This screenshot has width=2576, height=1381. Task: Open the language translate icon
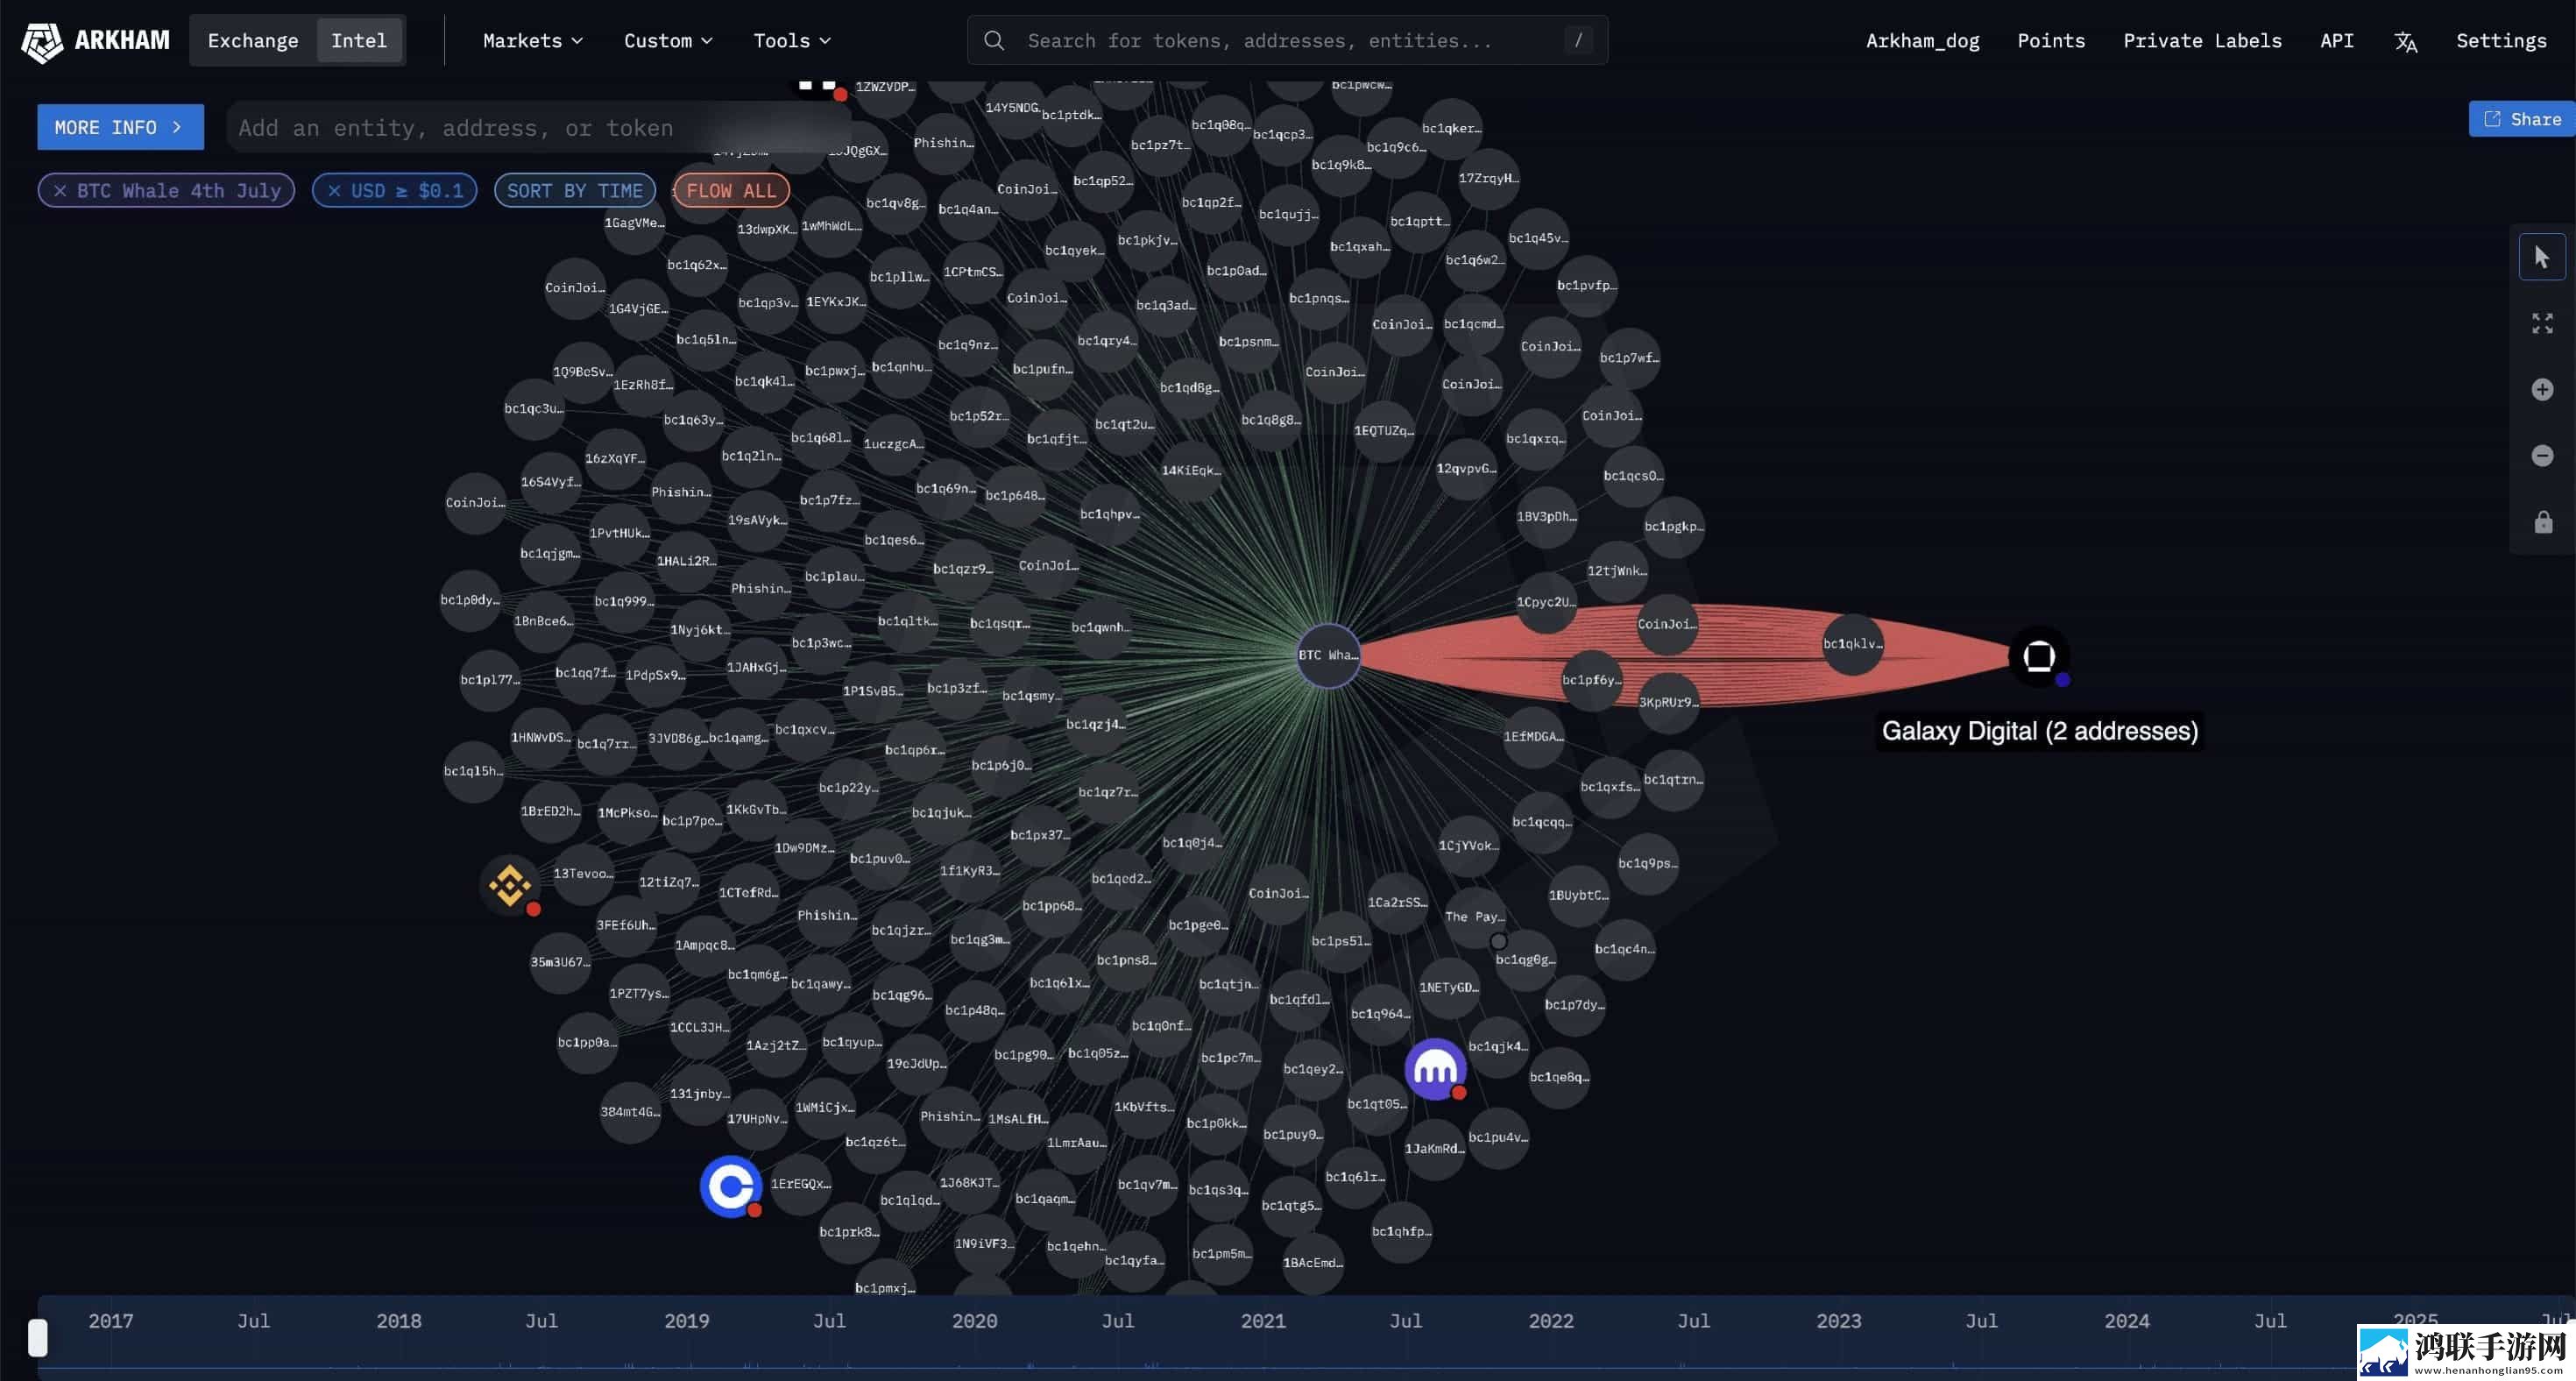2405,42
